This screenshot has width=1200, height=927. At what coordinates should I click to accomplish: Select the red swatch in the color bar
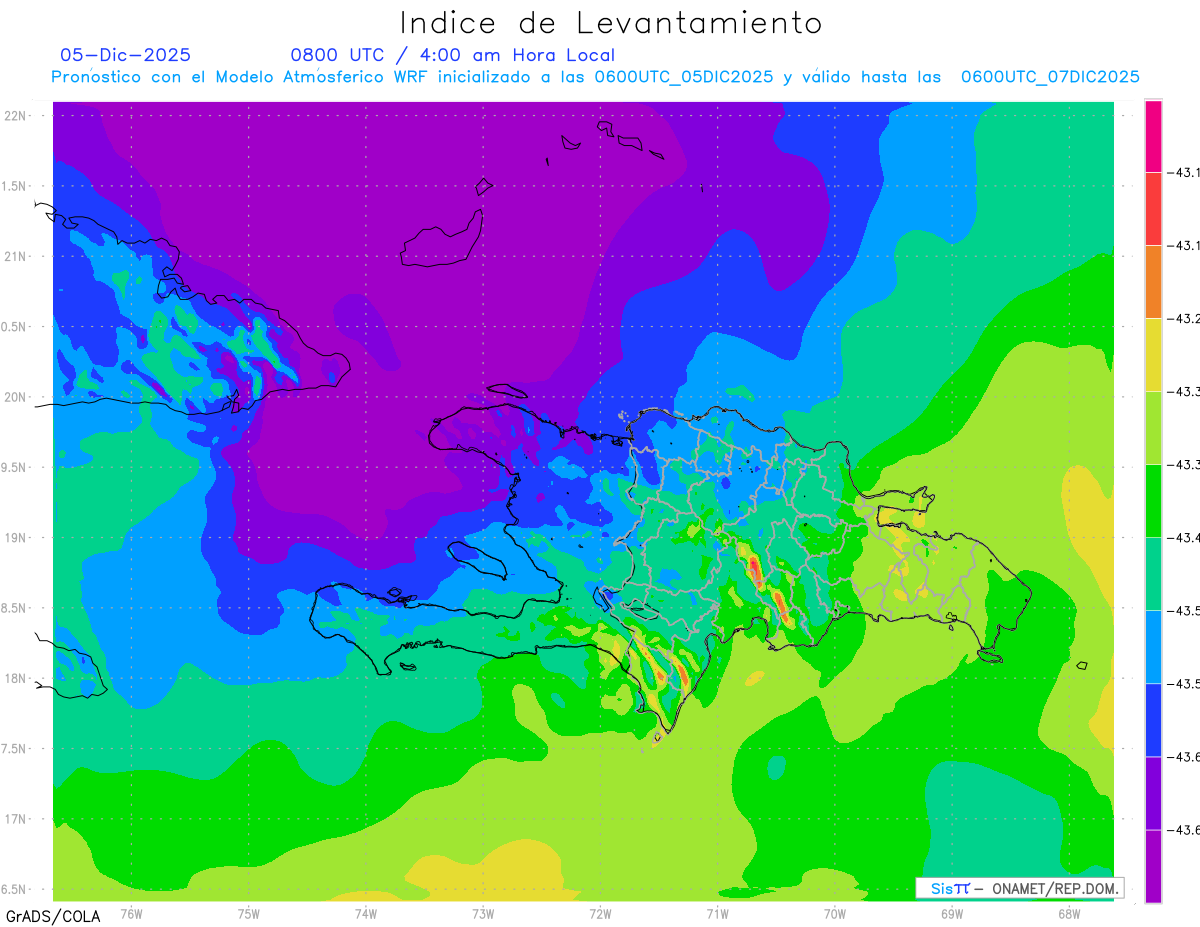click(x=1153, y=209)
